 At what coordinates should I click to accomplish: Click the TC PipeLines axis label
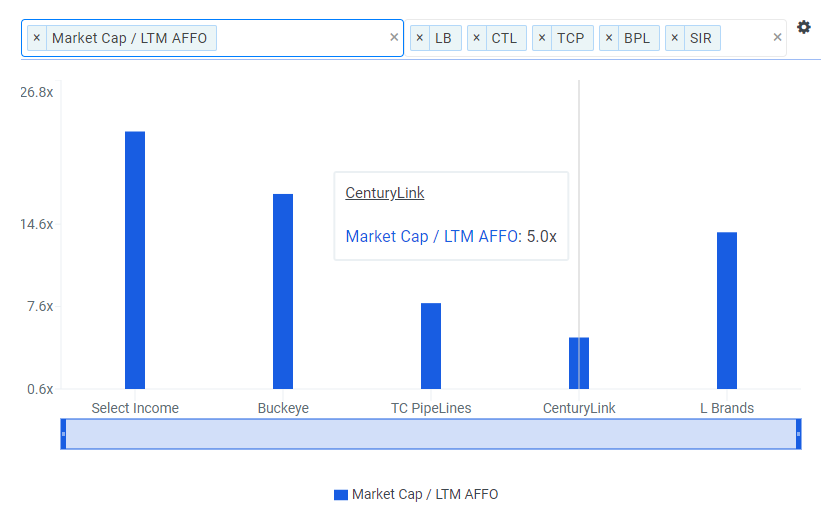coord(431,408)
